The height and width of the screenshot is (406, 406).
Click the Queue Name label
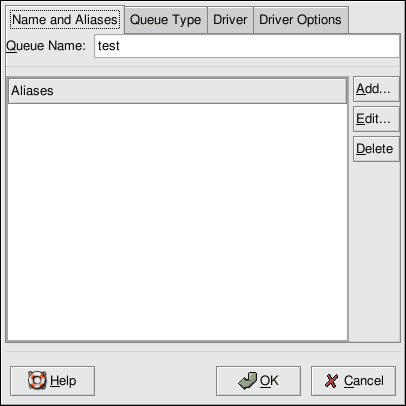[x=46, y=46]
